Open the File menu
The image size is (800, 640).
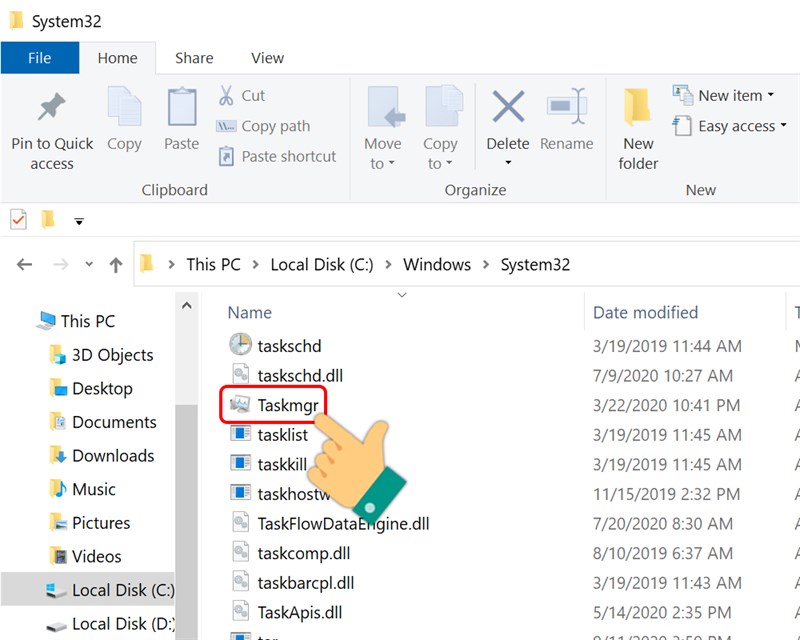(39, 58)
